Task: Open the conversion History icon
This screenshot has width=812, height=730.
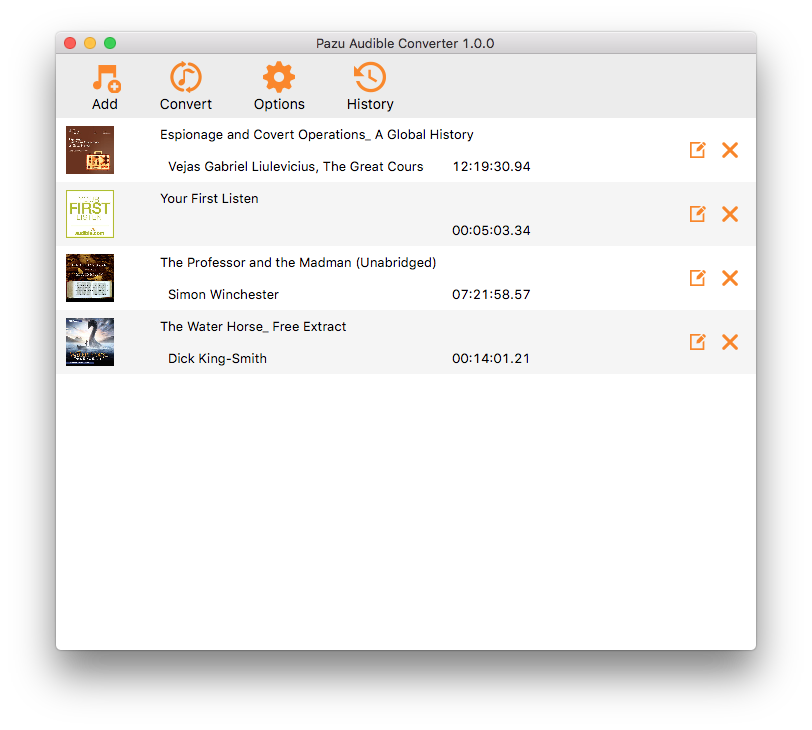Action: (370, 79)
